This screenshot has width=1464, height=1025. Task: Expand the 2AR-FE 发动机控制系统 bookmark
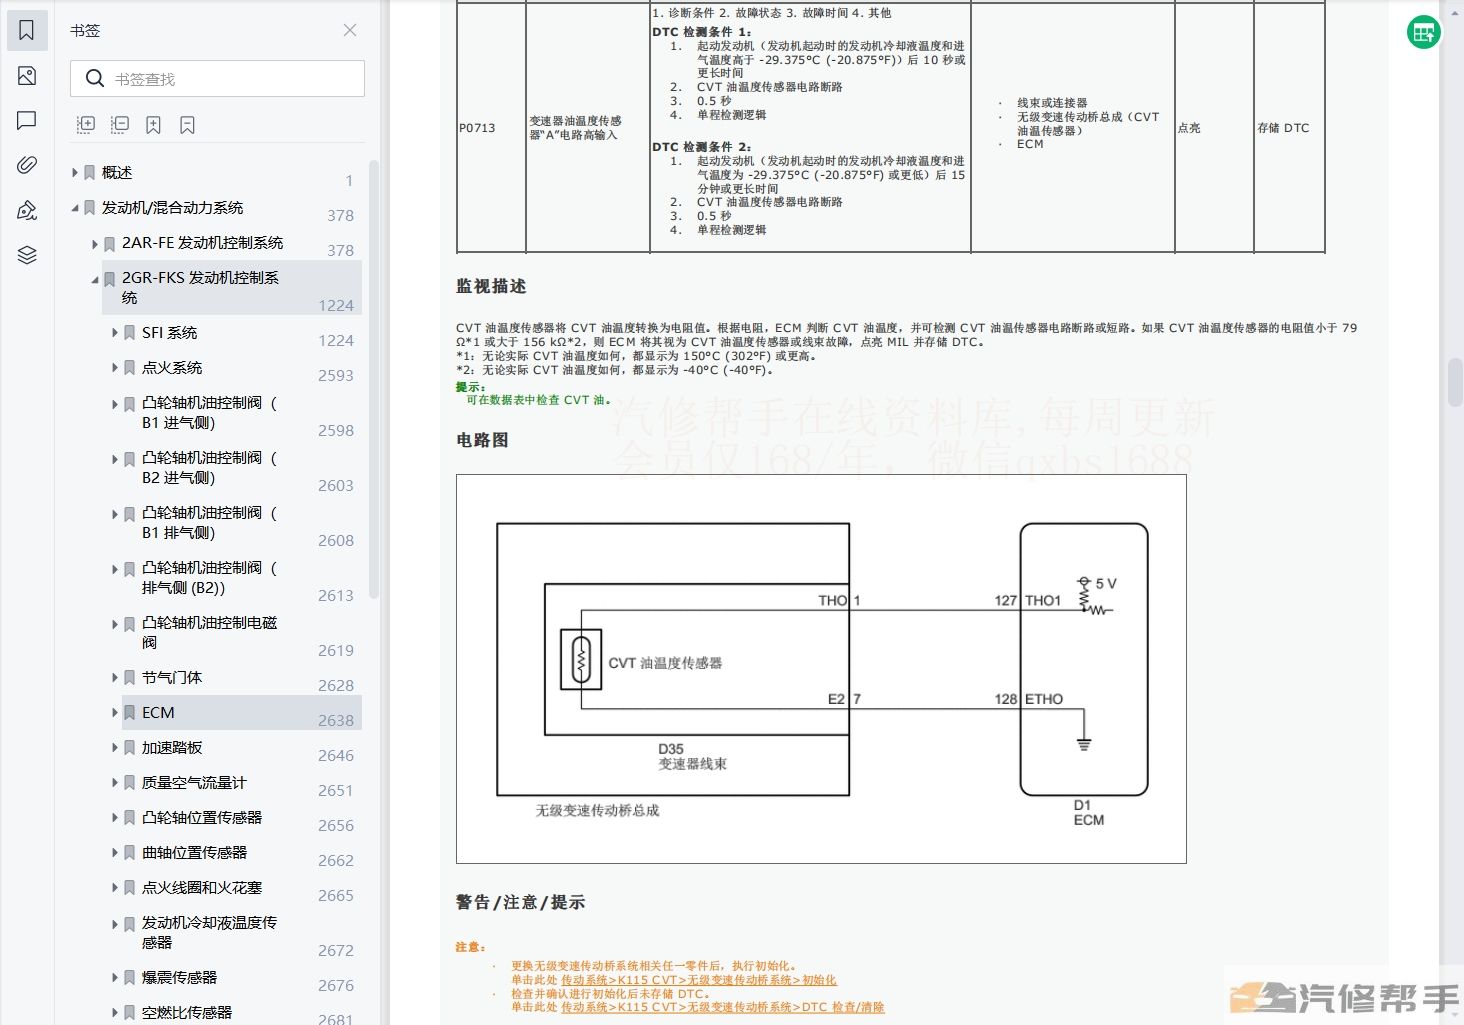95,243
